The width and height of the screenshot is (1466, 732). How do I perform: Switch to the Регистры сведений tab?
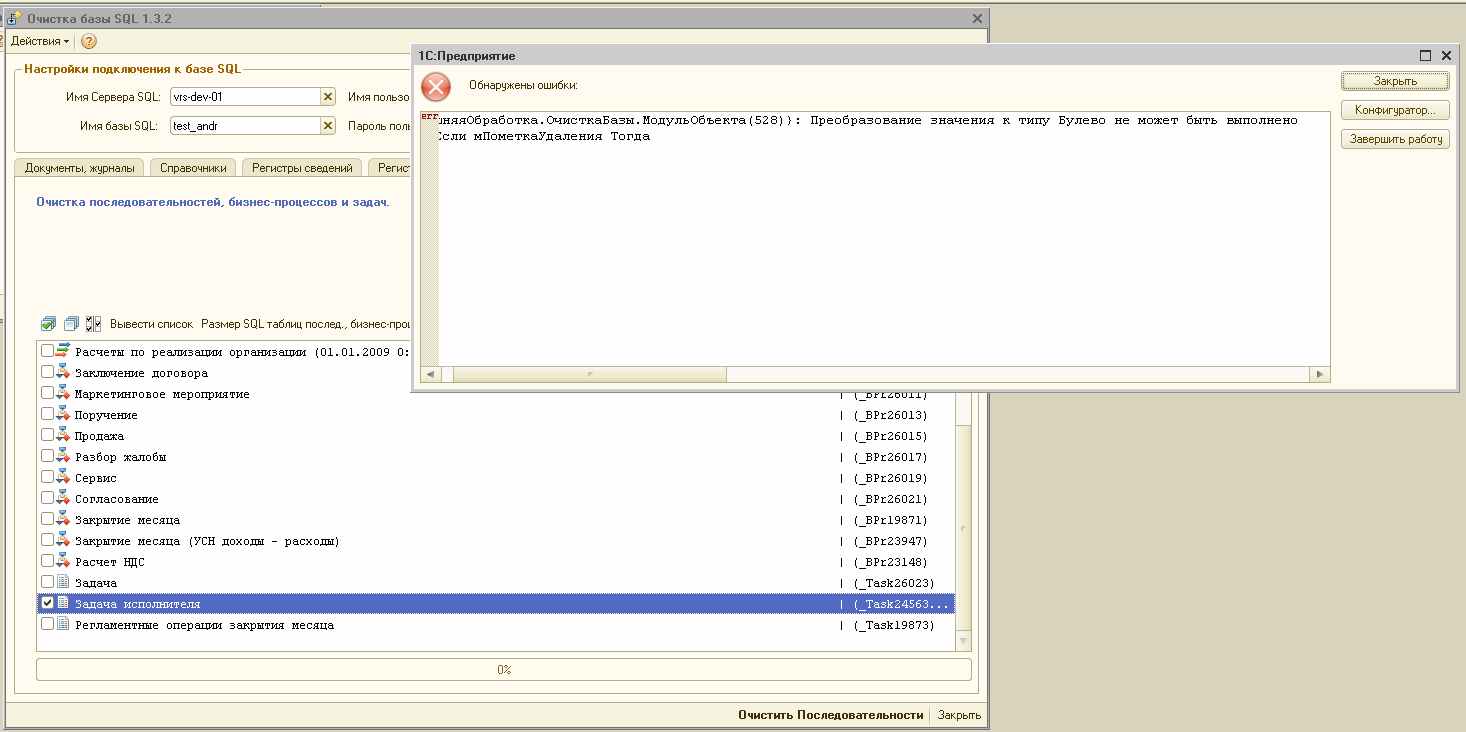[x=302, y=168]
